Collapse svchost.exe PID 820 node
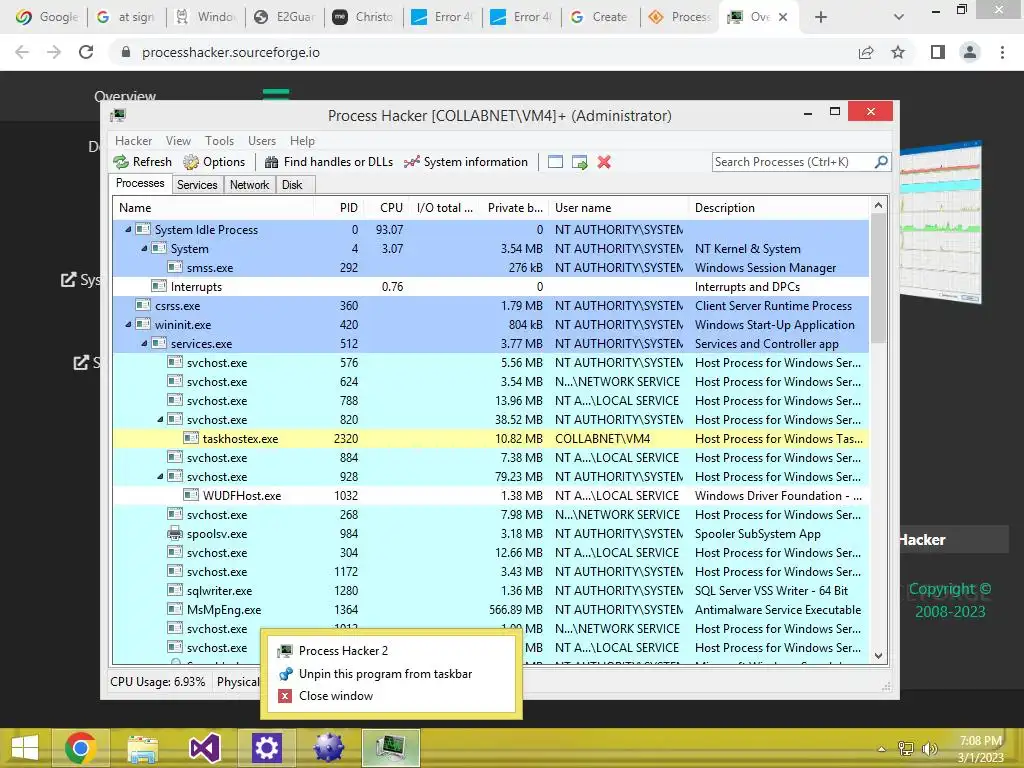The width and height of the screenshot is (1024, 768). 160,419
